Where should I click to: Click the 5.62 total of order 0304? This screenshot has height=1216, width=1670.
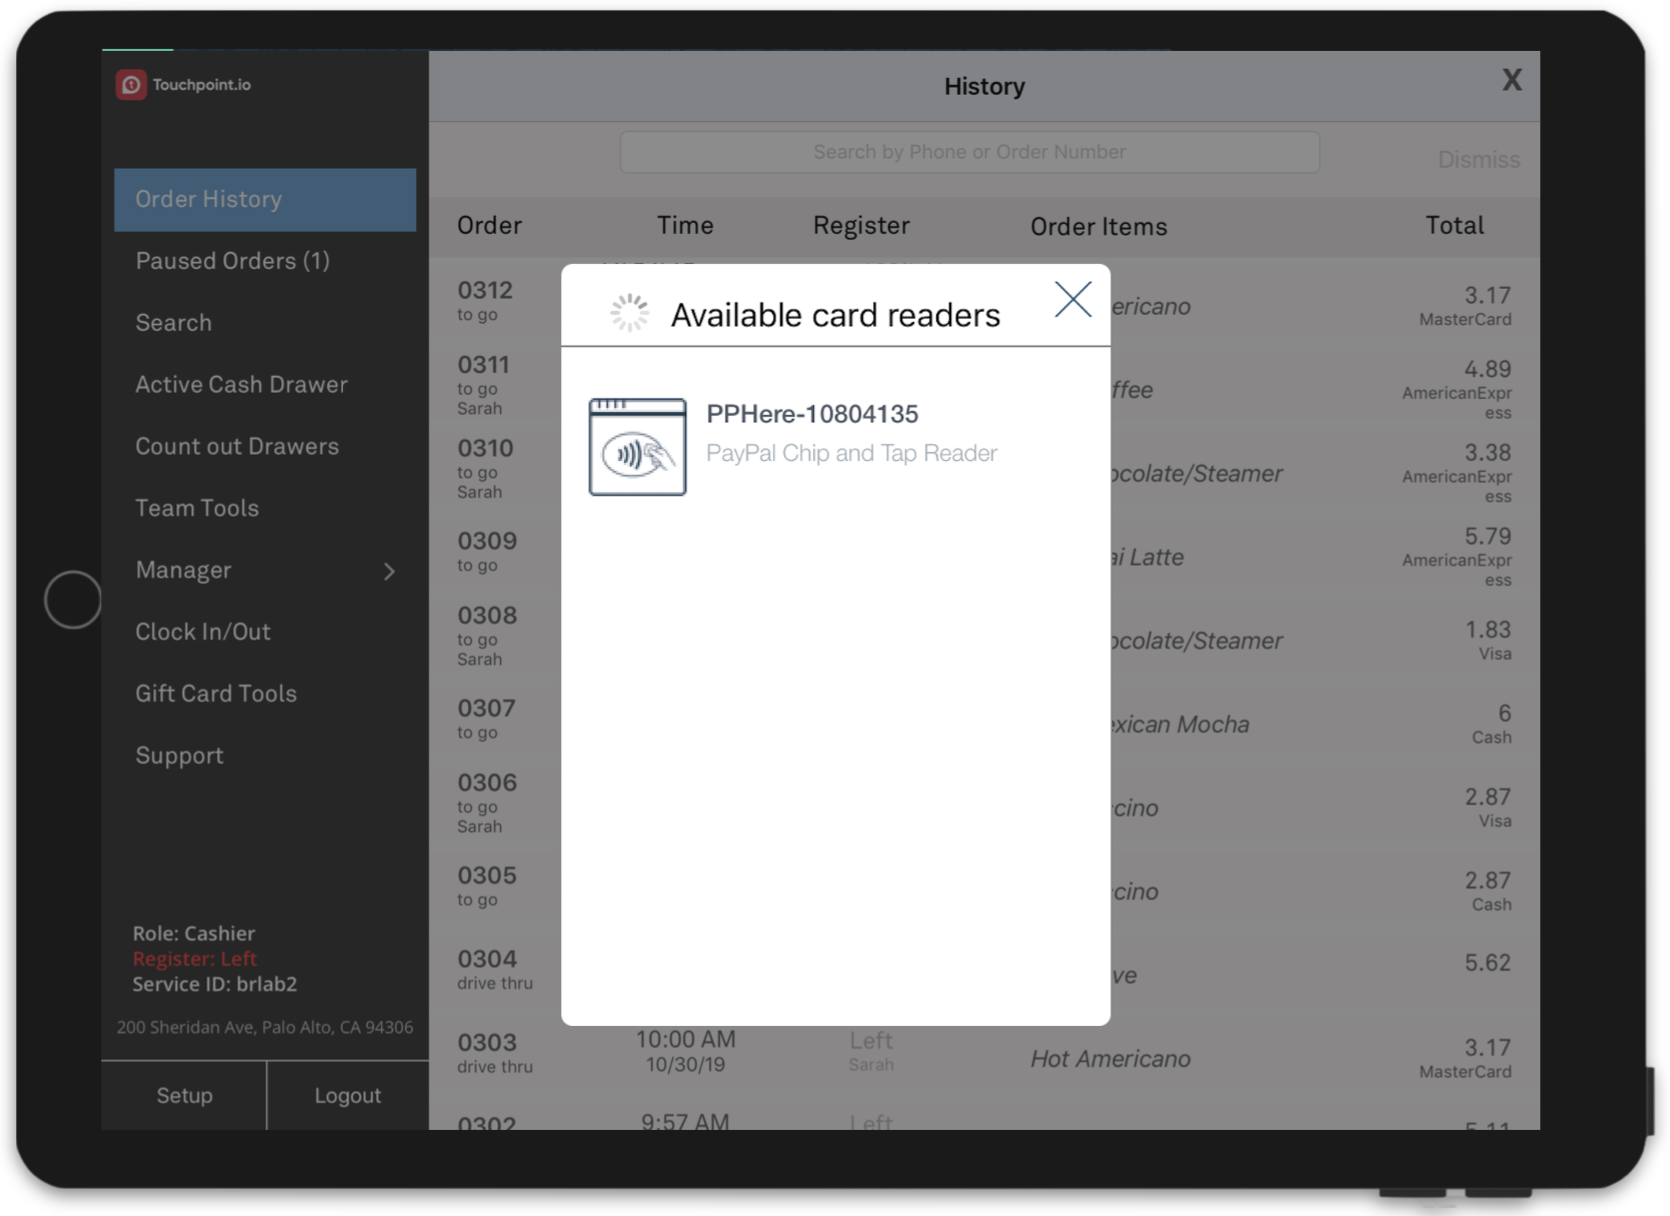pos(1487,963)
